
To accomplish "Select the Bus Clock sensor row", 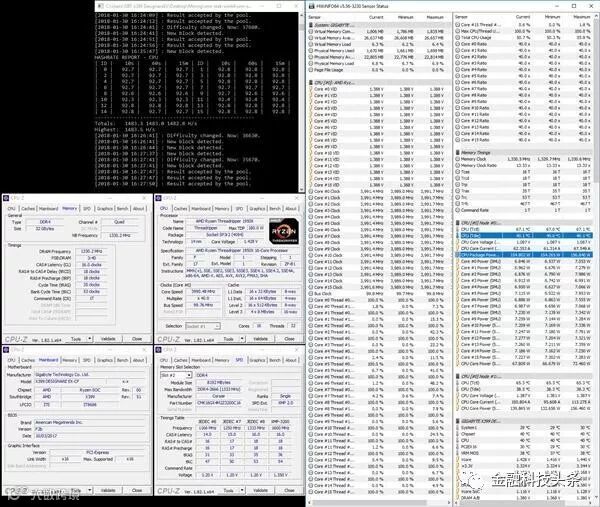I will 378,293.
